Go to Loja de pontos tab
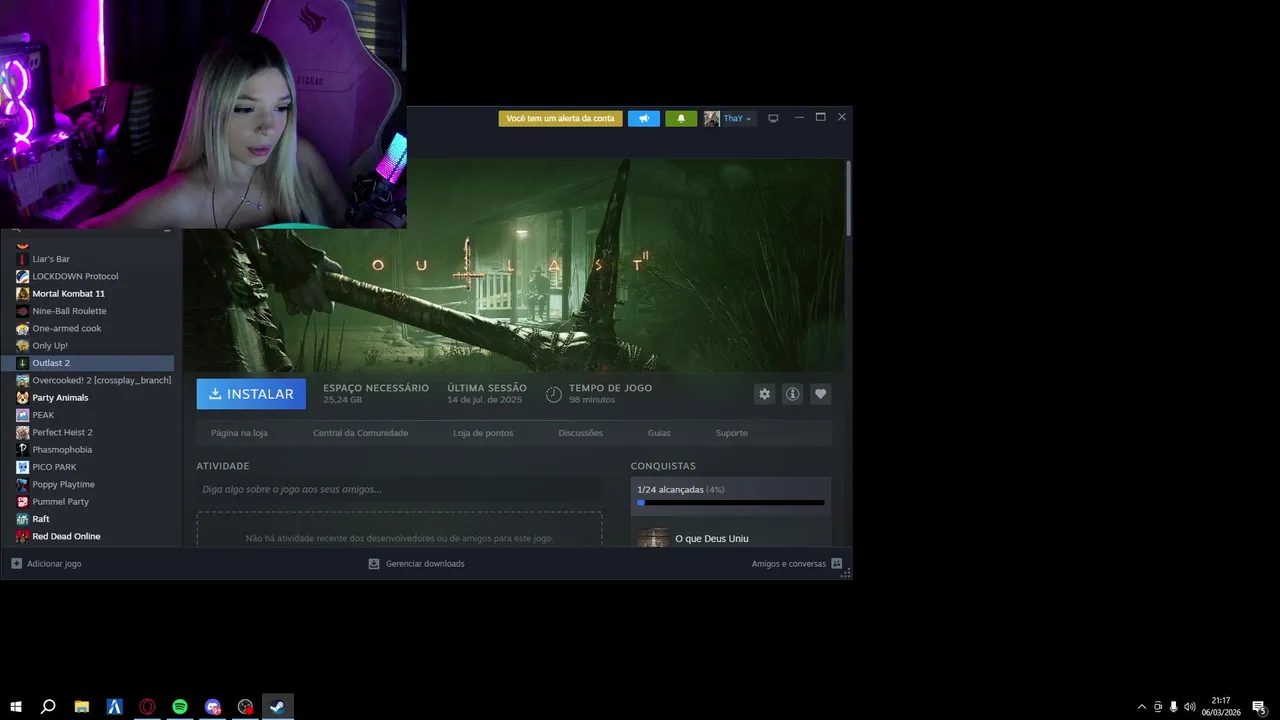This screenshot has width=1280, height=720. click(483, 433)
